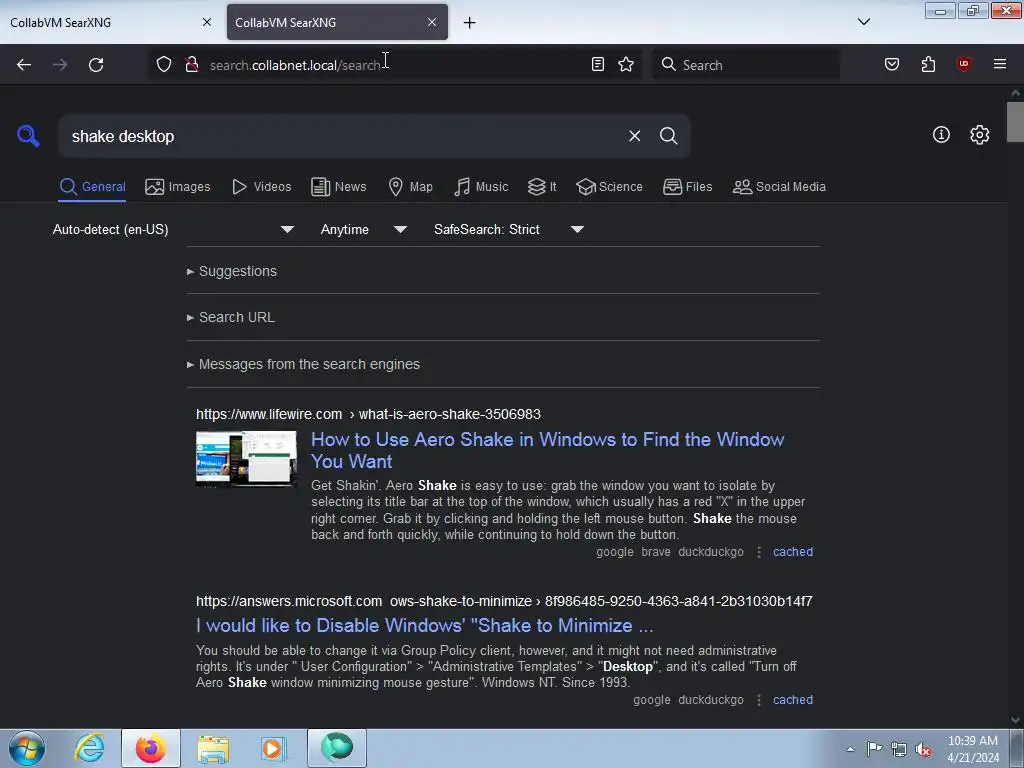Click the vertical three-dot menu of lifewire result
1024x768 pixels.
click(758, 552)
